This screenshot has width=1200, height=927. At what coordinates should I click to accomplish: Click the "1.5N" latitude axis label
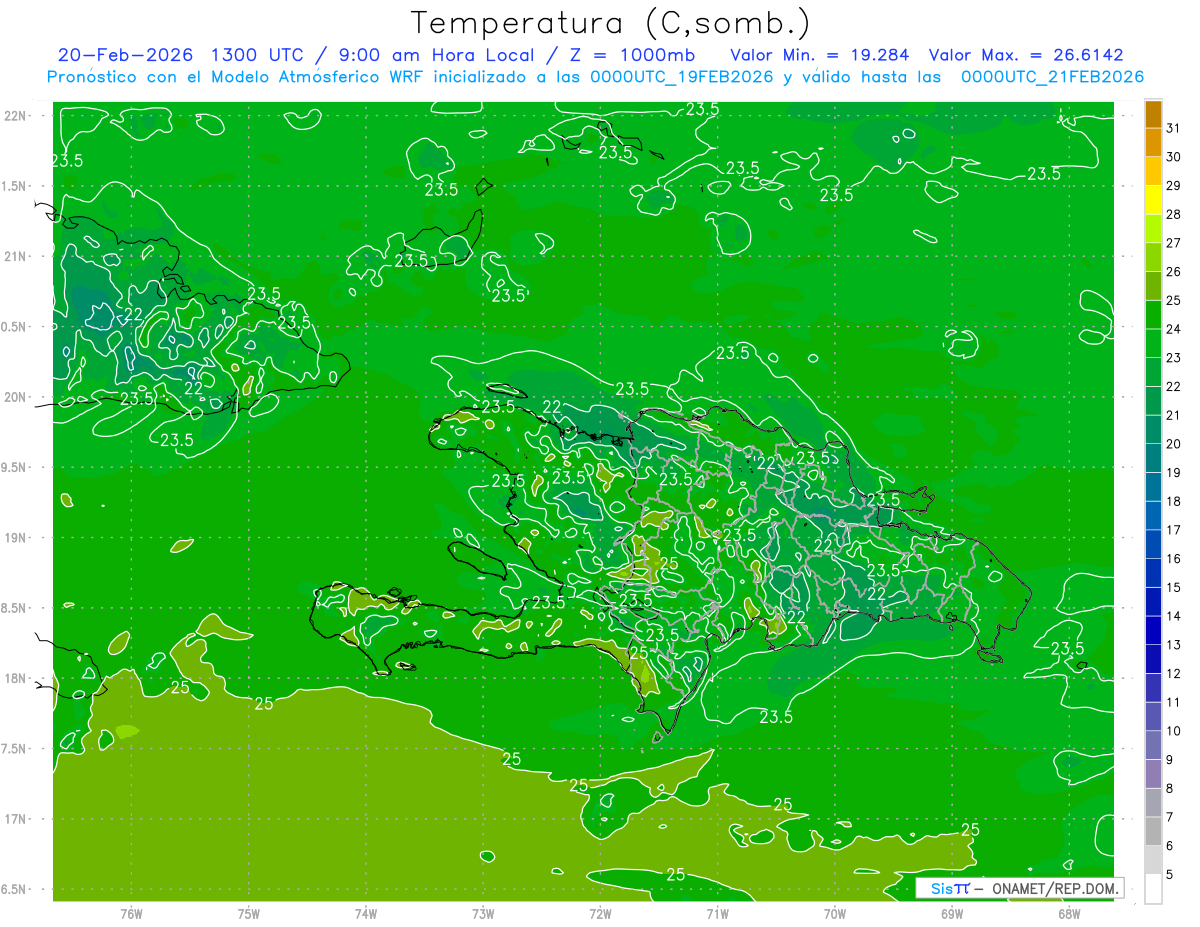16,186
